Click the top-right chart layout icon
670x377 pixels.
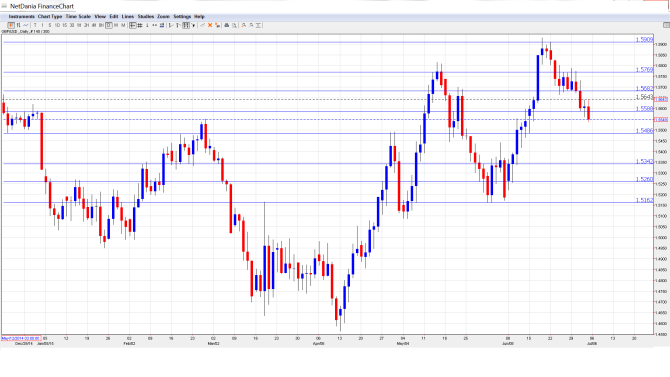[666, 25]
